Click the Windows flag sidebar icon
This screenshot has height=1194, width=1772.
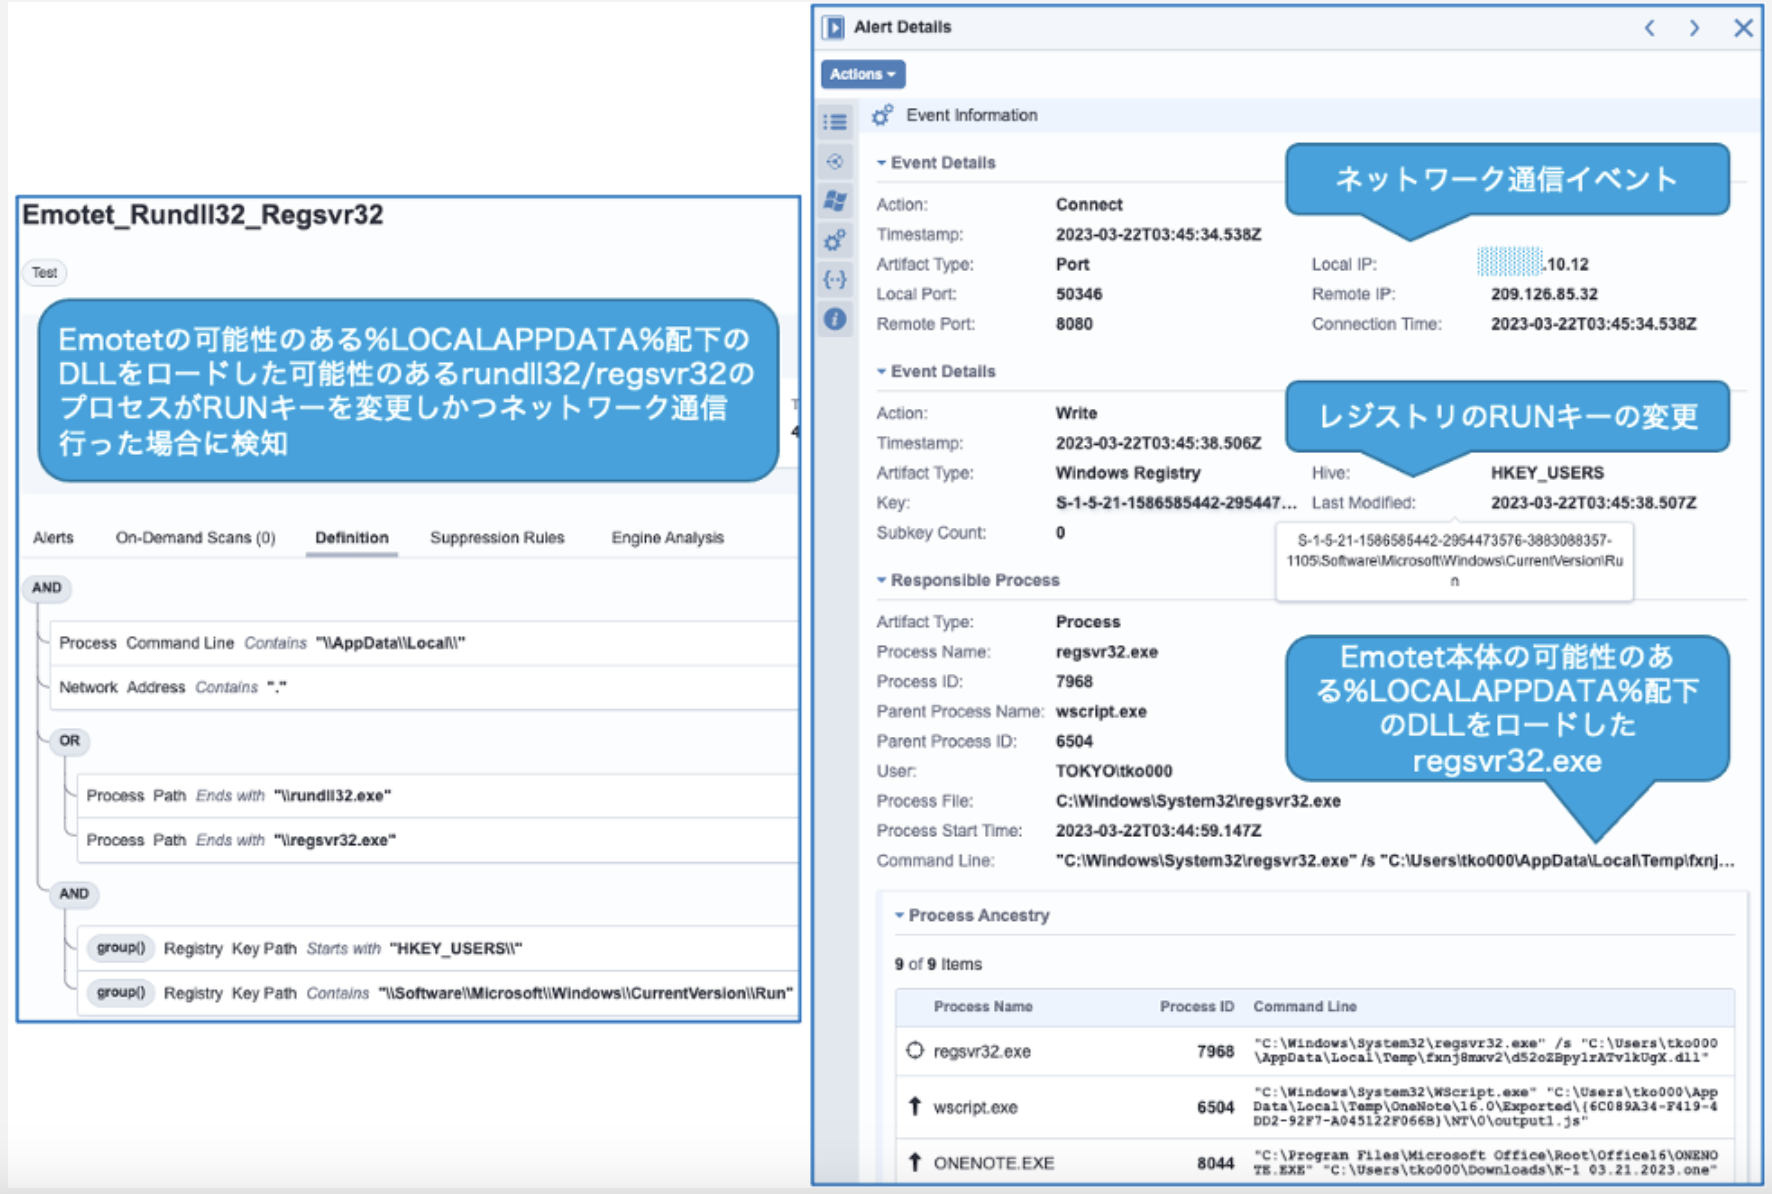click(x=835, y=201)
